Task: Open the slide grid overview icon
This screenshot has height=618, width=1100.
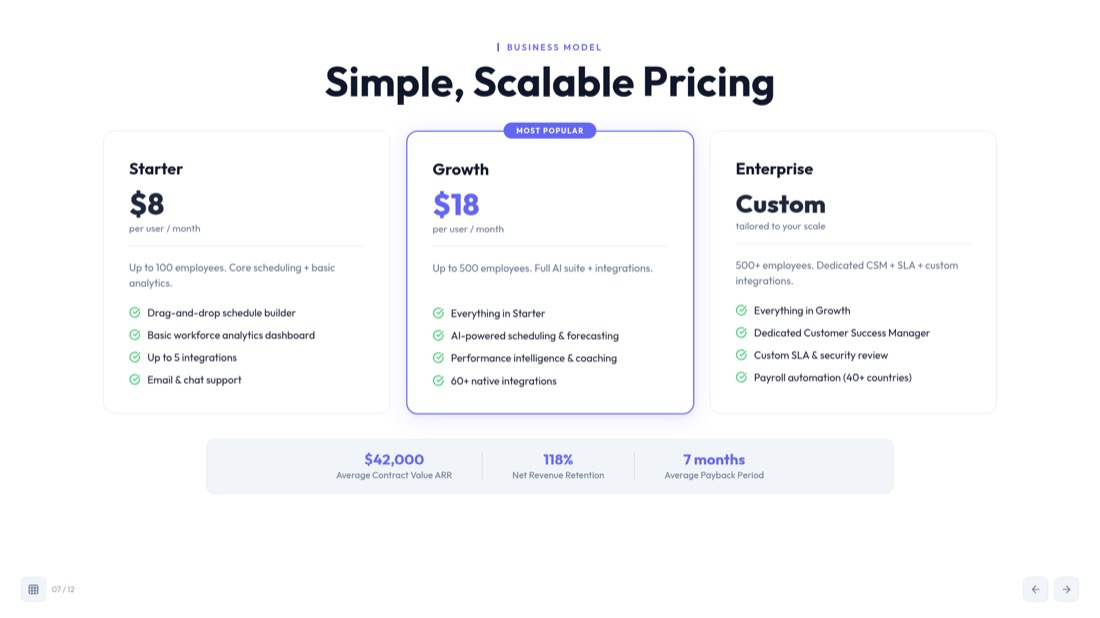Action: click(x=33, y=589)
